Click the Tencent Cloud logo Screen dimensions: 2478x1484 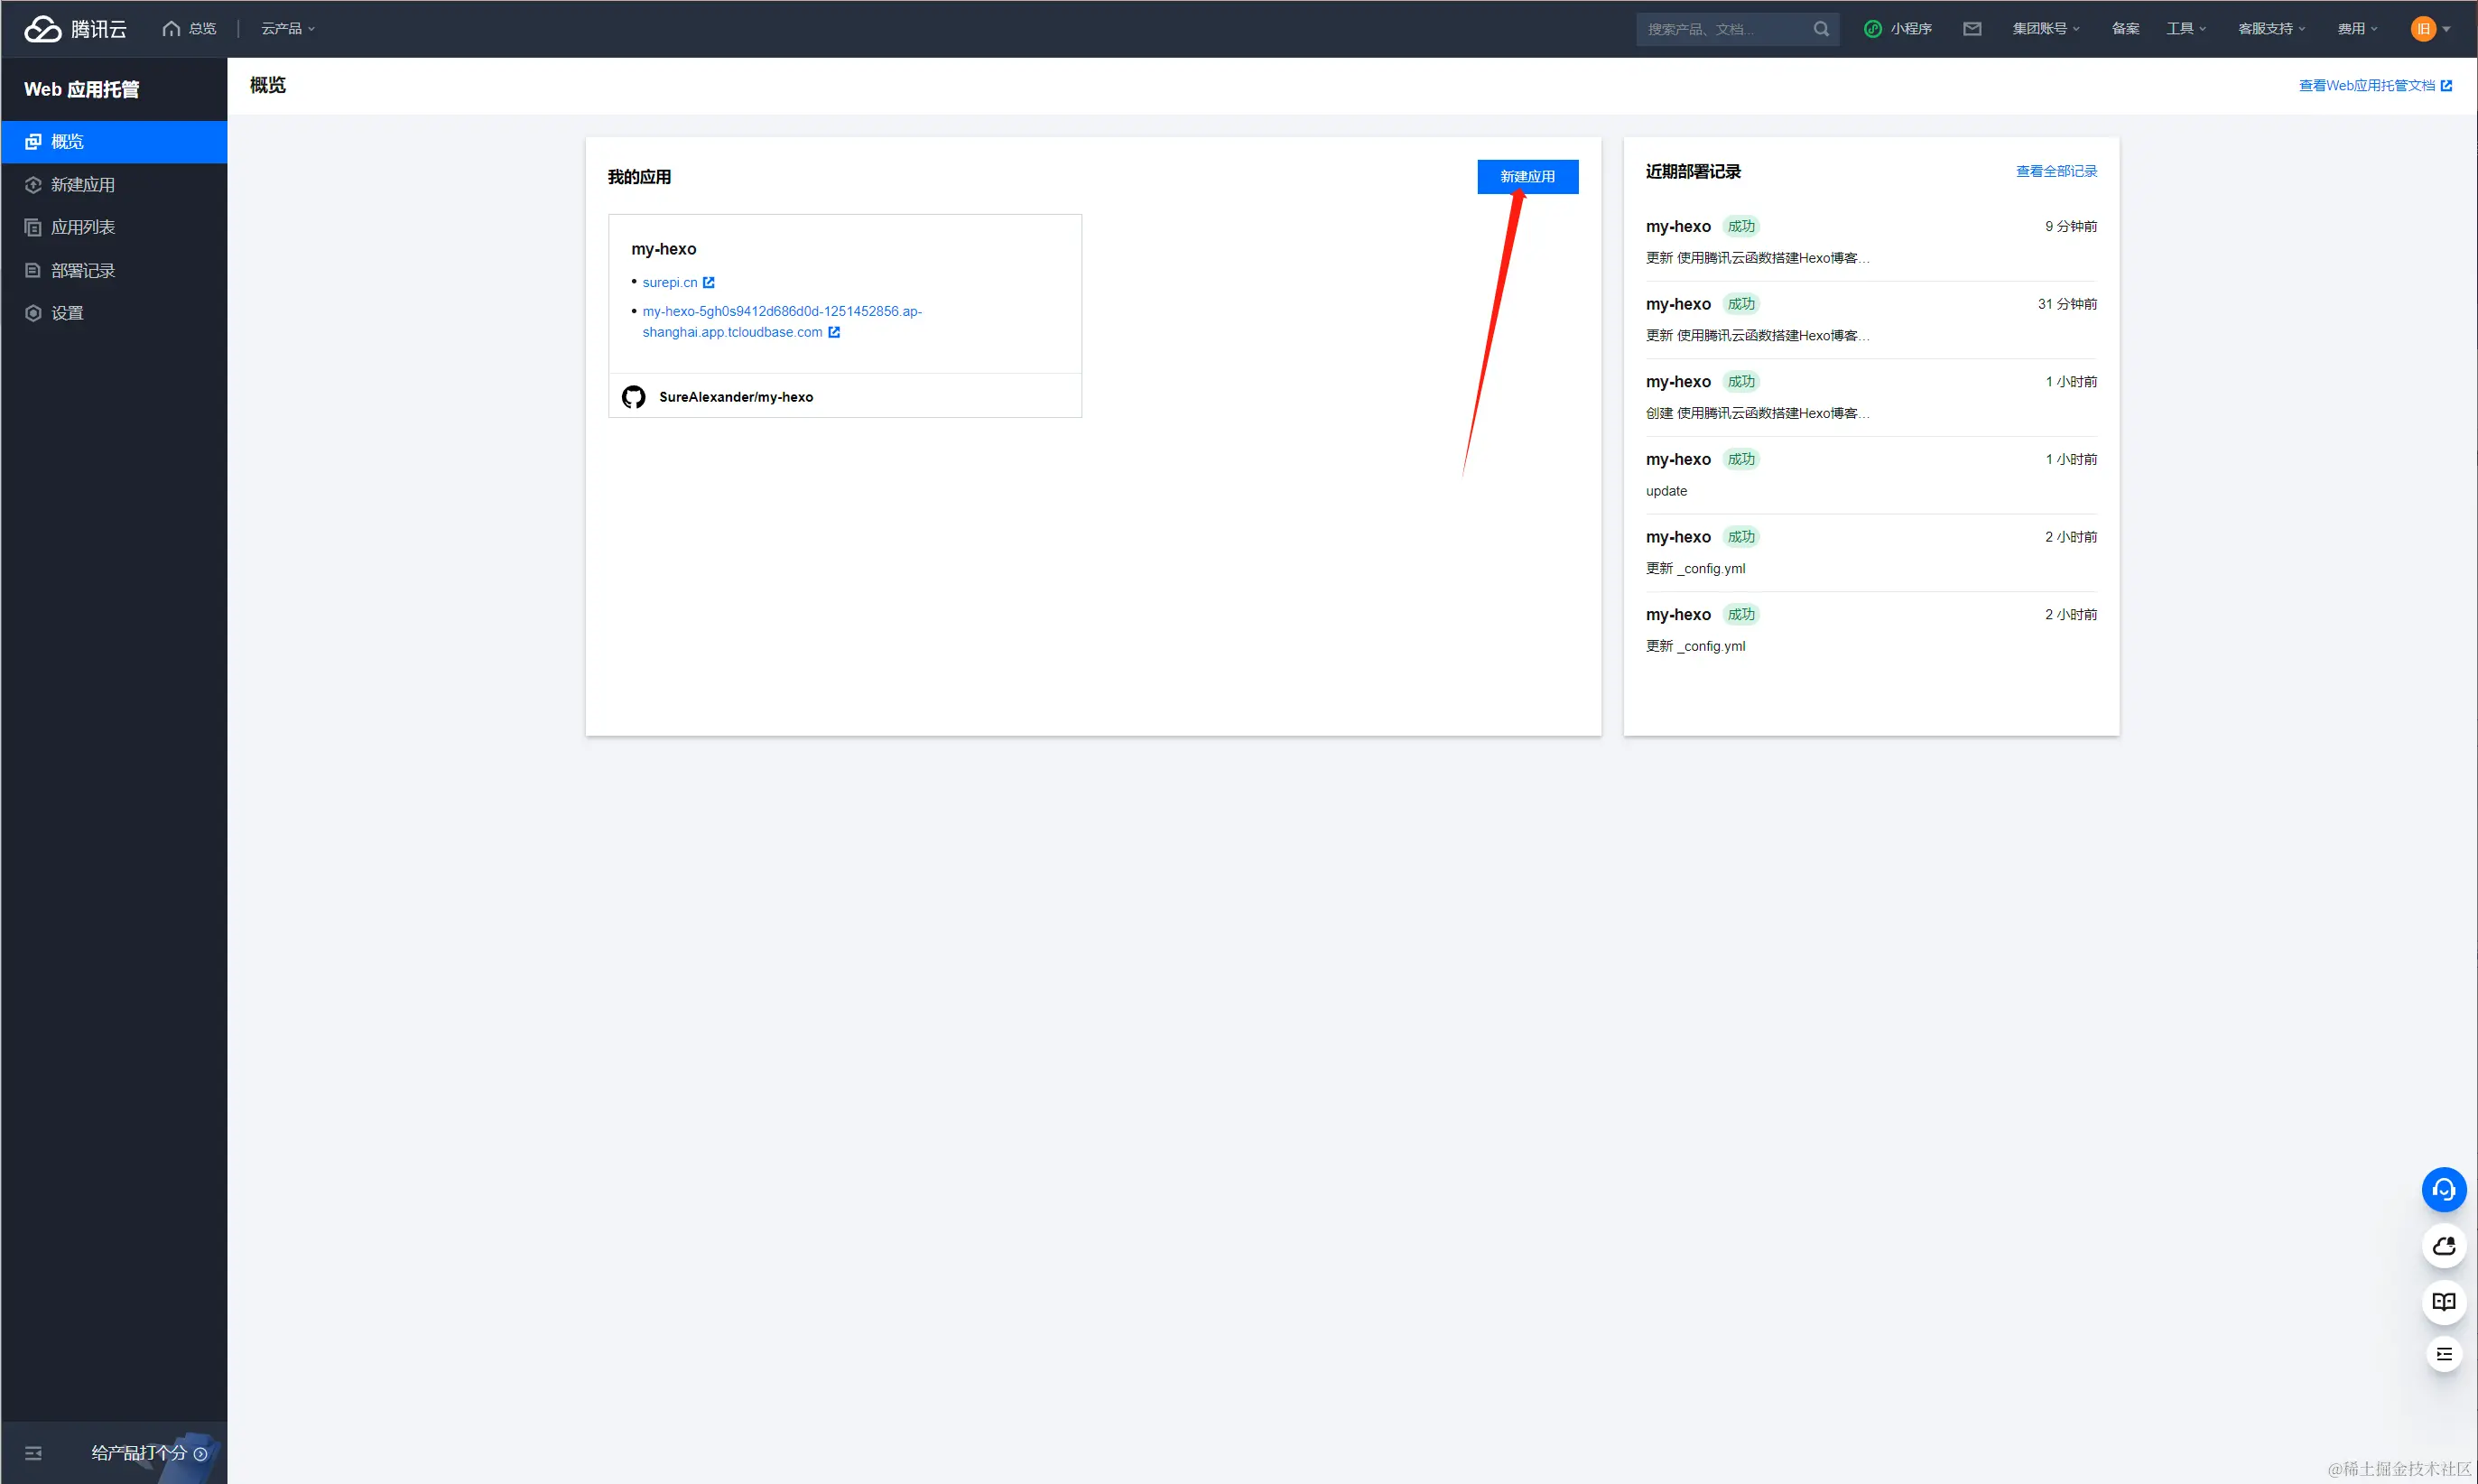[x=75, y=29]
